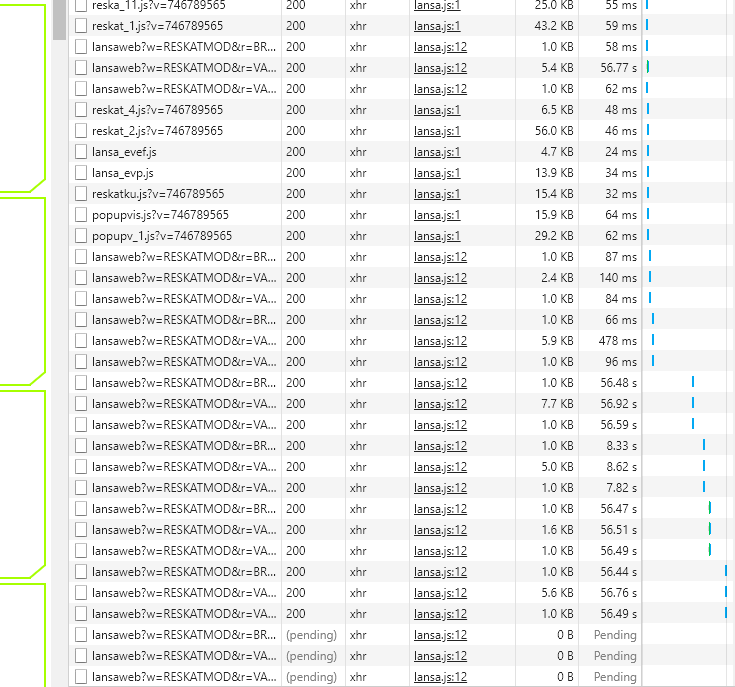Open the lansa.js:1 initiator link for popupvis.js
Viewport: 735px width, 687px height.
(x=437, y=215)
